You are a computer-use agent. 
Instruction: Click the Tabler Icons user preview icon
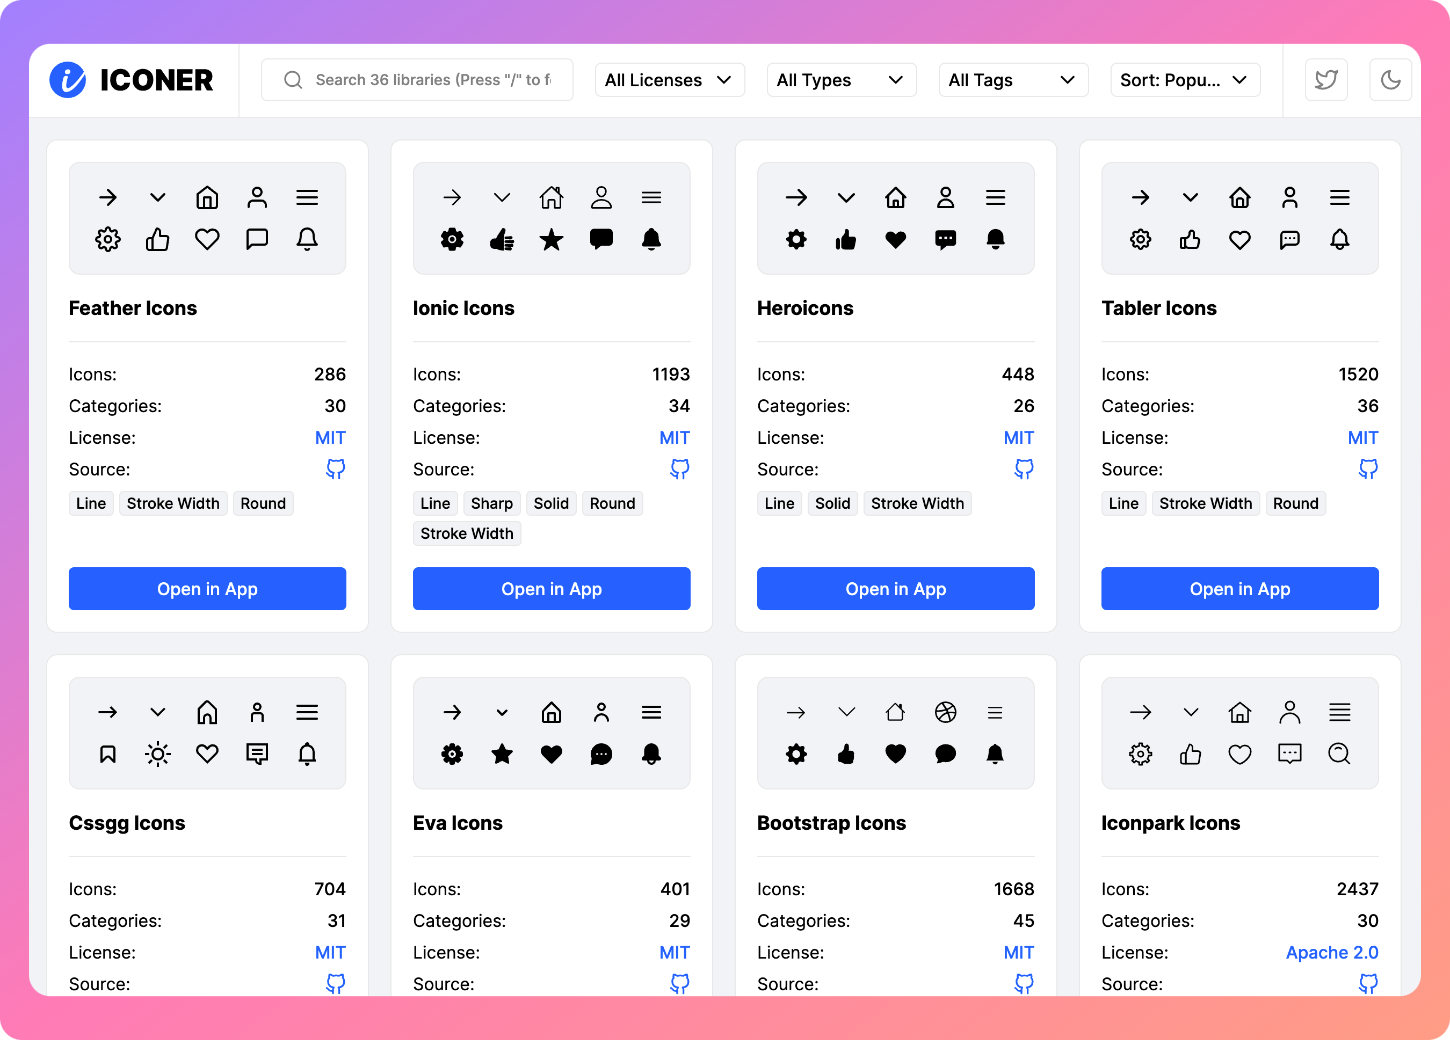pos(1290,198)
